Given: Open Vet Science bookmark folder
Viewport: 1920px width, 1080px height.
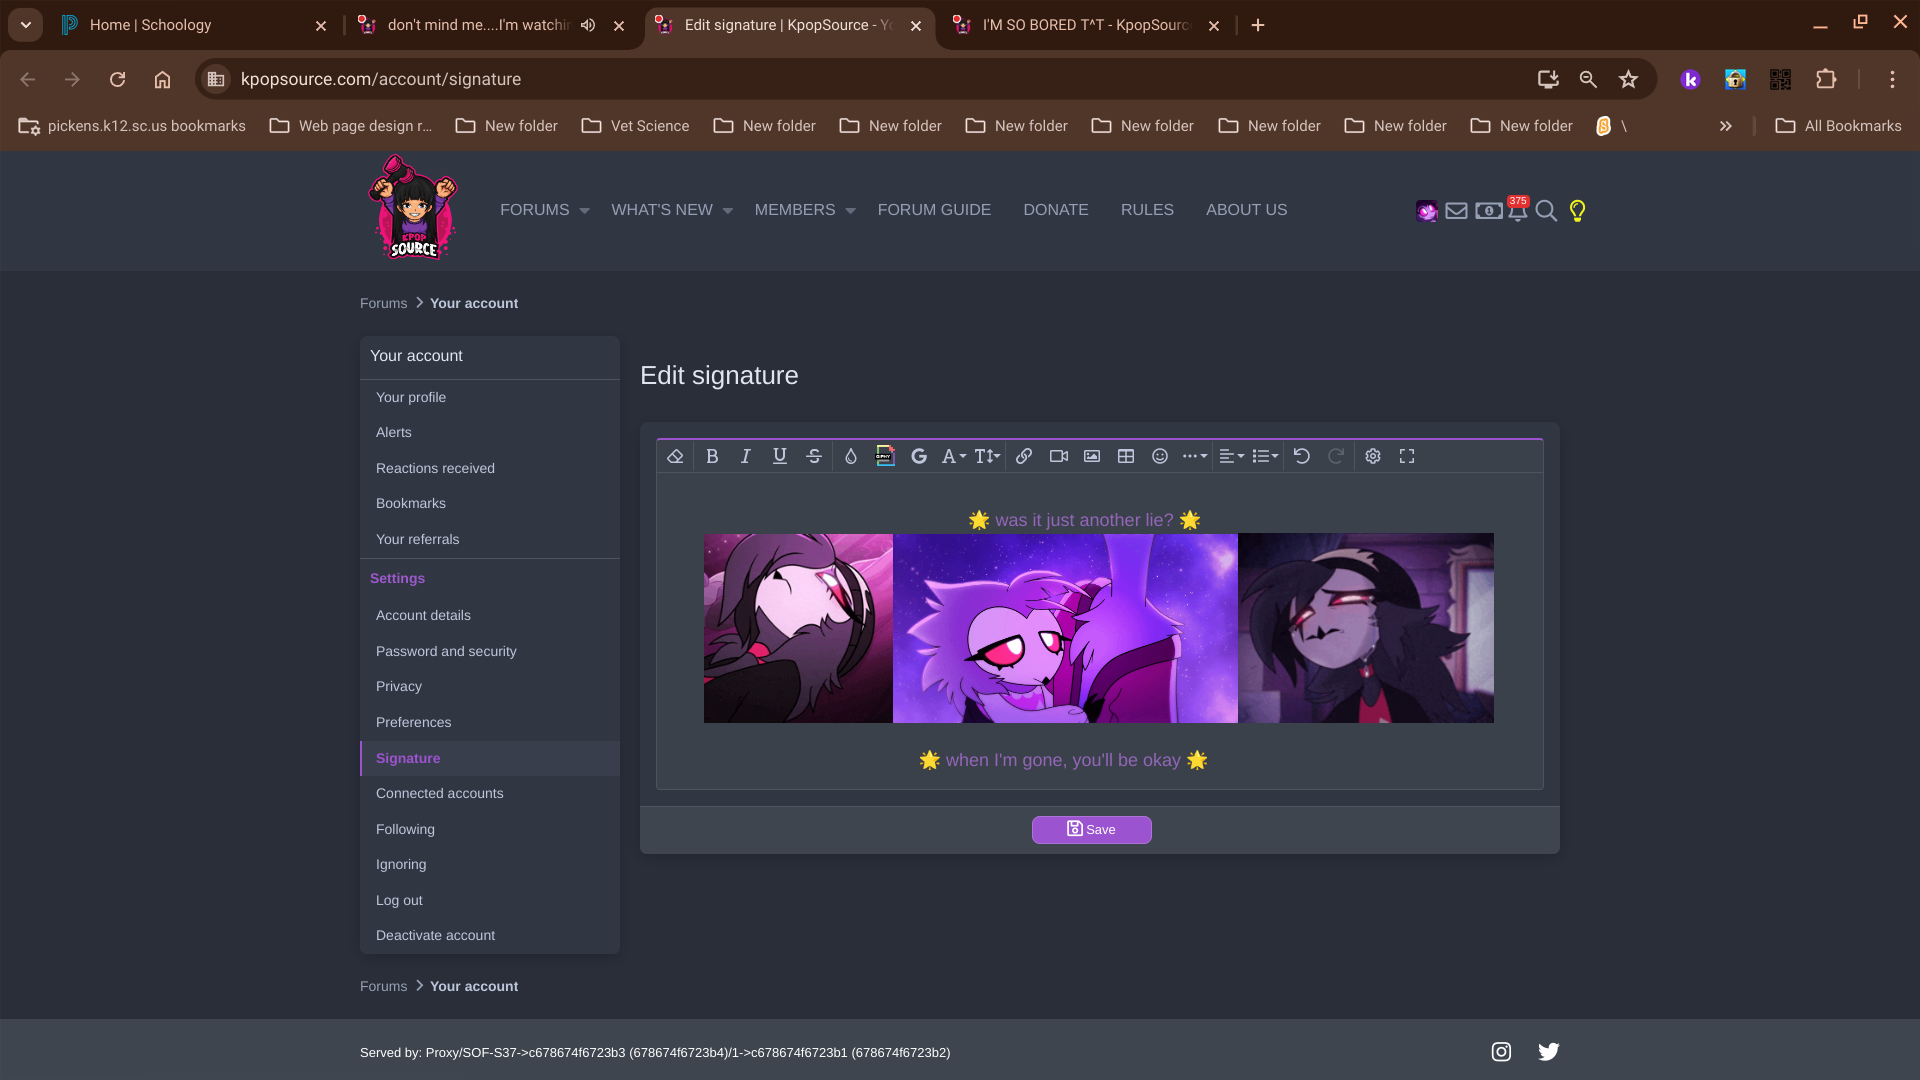Looking at the screenshot, I should 636,127.
